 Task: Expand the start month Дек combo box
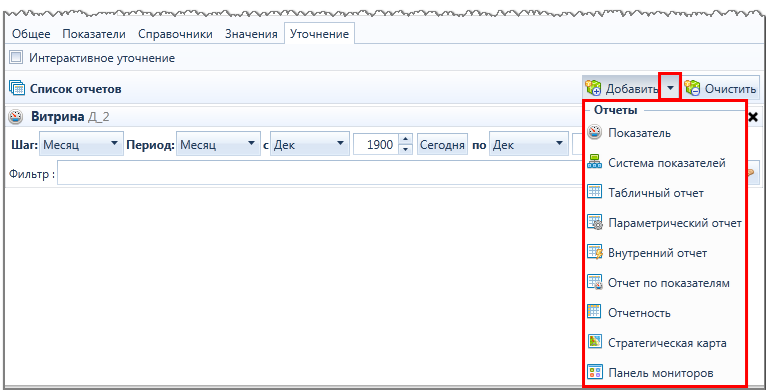[x=310, y=144]
